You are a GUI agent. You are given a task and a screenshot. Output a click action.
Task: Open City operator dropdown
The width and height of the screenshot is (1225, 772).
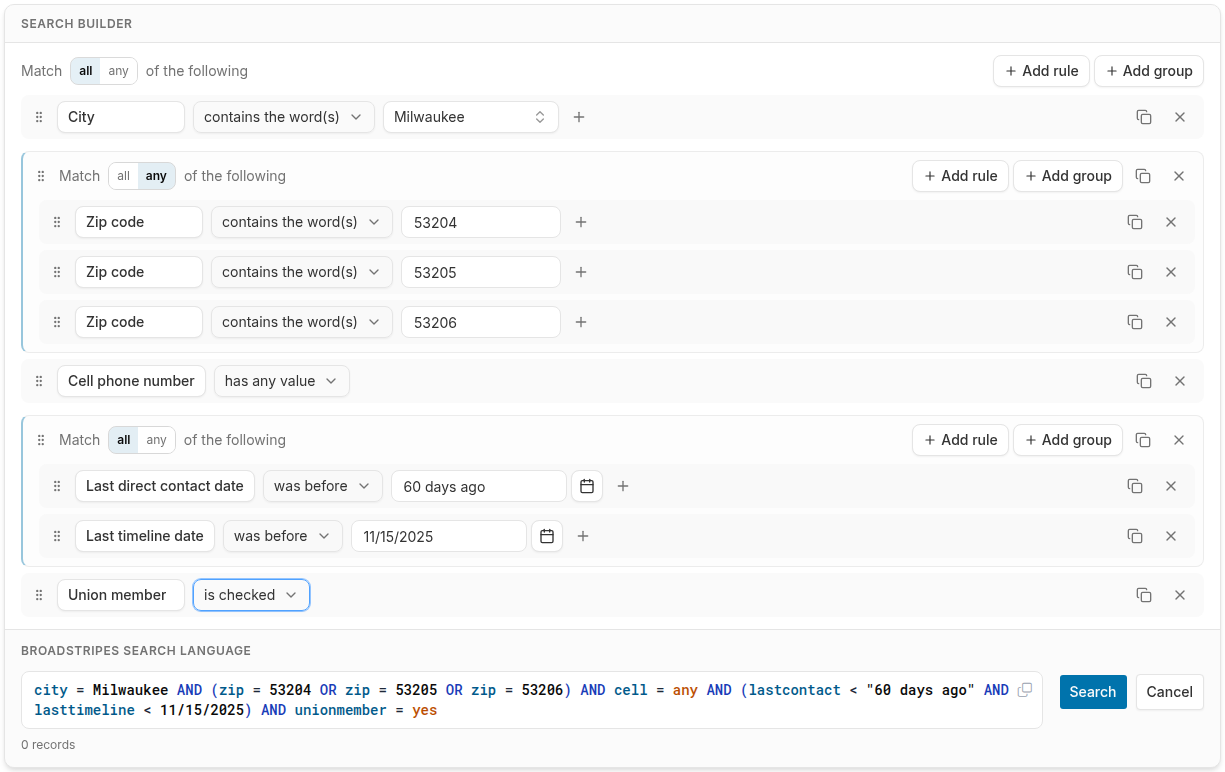click(x=284, y=117)
